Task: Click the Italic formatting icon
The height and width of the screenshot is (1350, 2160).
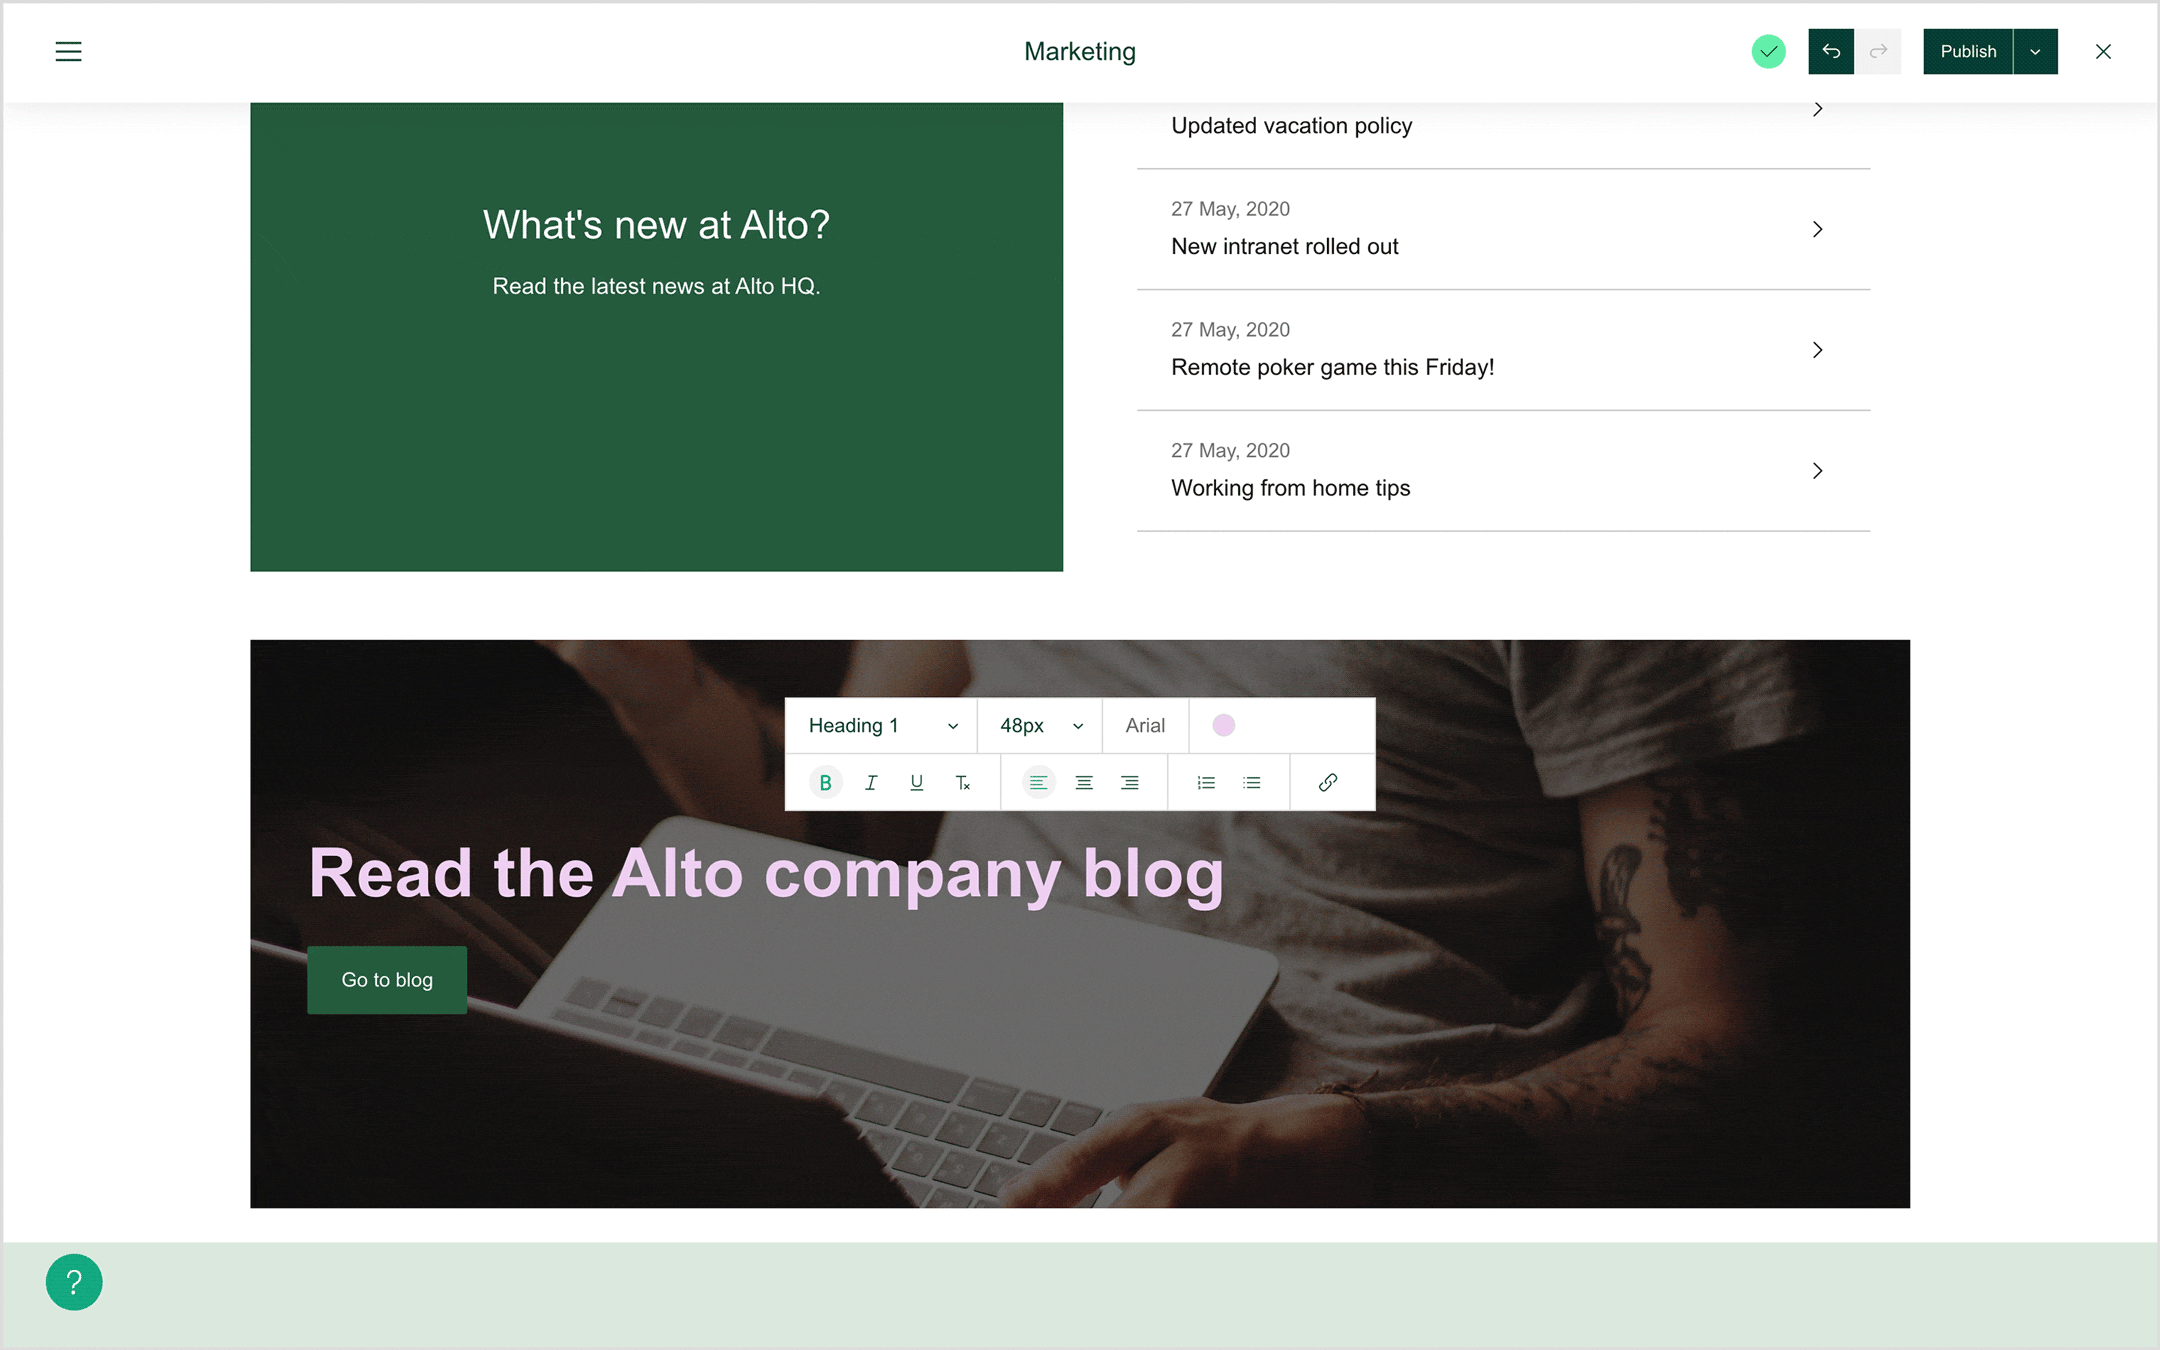Action: click(x=871, y=781)
